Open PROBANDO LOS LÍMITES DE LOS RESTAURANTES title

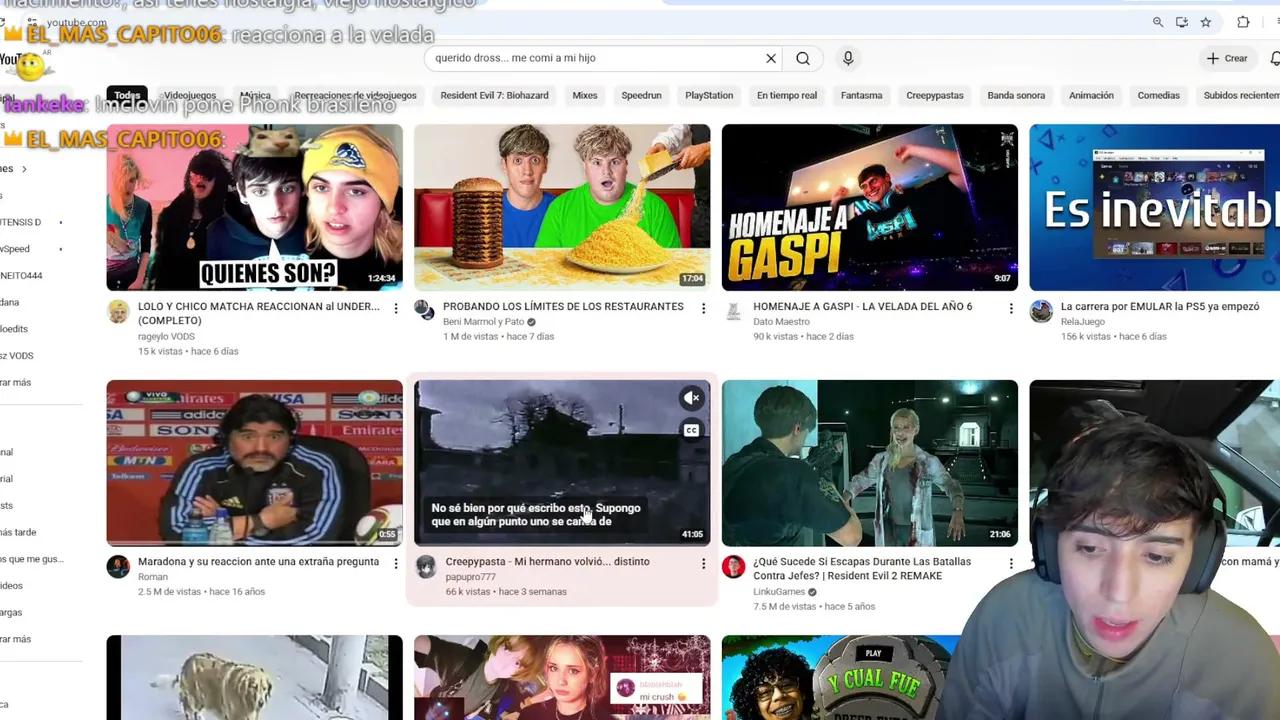(x=563, y=307)
